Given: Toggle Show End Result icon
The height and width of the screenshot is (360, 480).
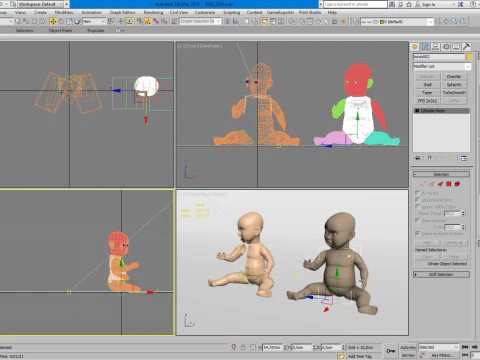Looking at the screenshot, I should 430,158.
